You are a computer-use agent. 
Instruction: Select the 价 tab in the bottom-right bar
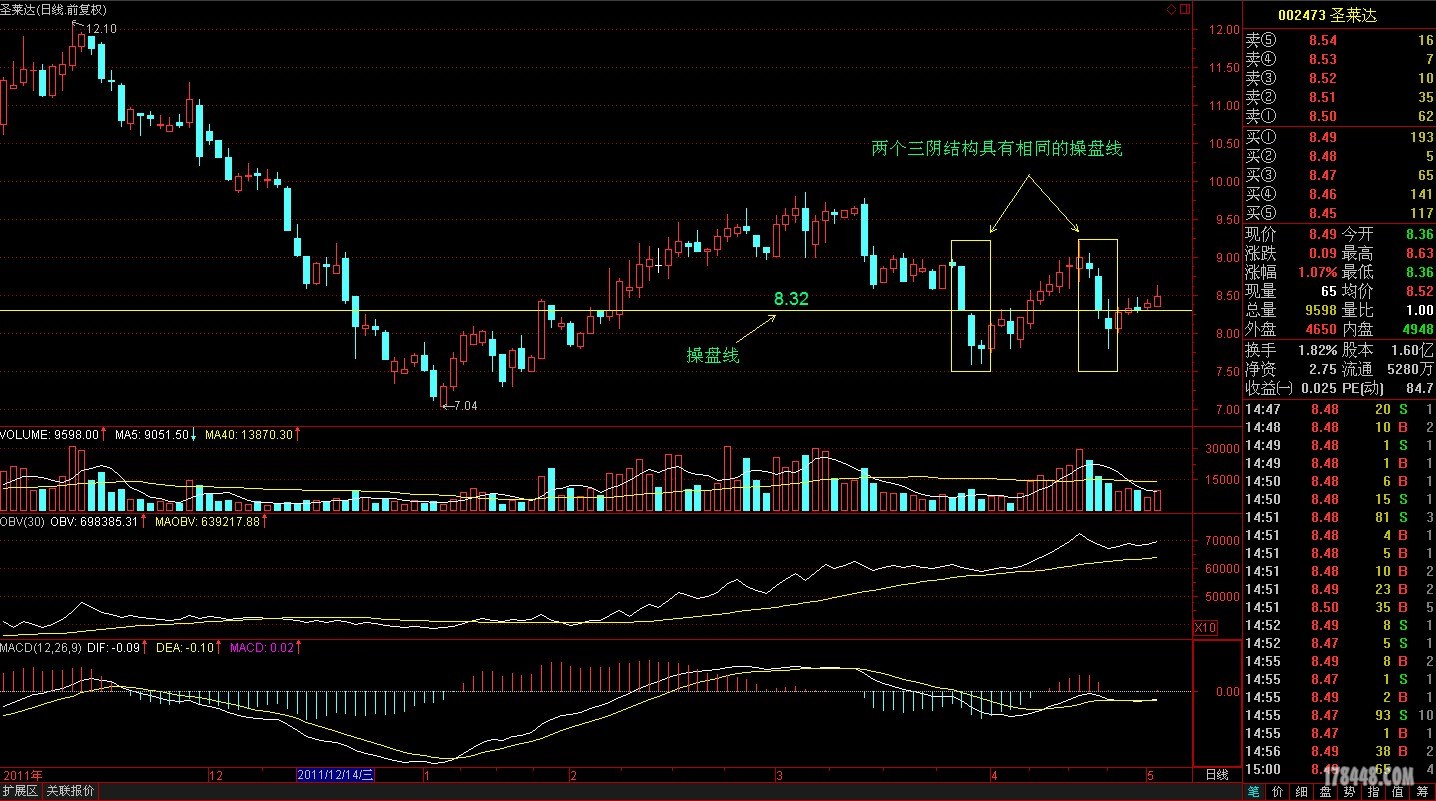(x=1277, y=792)
